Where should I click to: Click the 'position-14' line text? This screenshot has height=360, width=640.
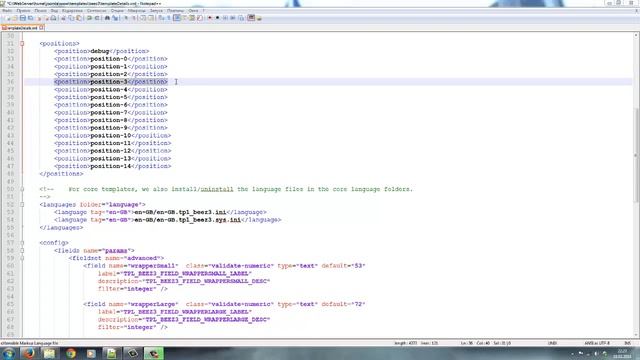click(112, 166)
